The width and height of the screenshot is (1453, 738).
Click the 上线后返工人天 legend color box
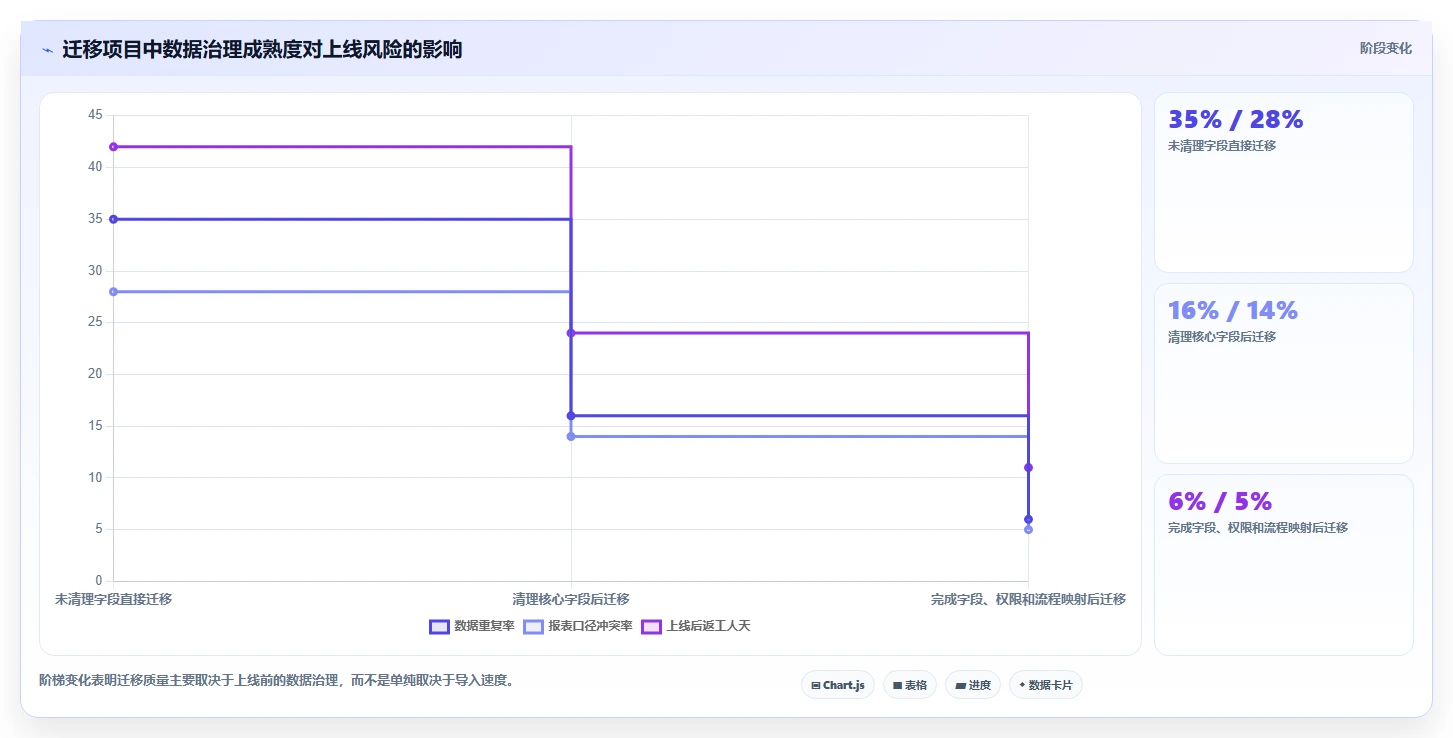(x=651, y=626)
